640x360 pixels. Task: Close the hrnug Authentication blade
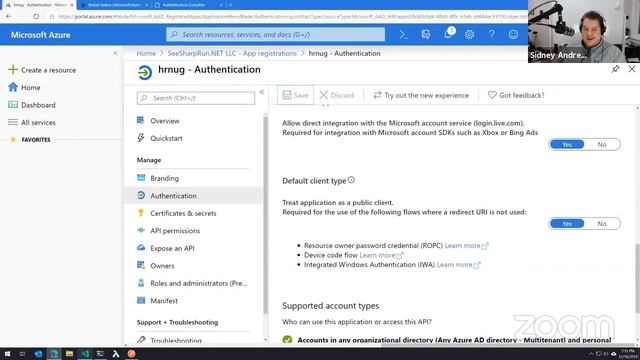point(632,69)
